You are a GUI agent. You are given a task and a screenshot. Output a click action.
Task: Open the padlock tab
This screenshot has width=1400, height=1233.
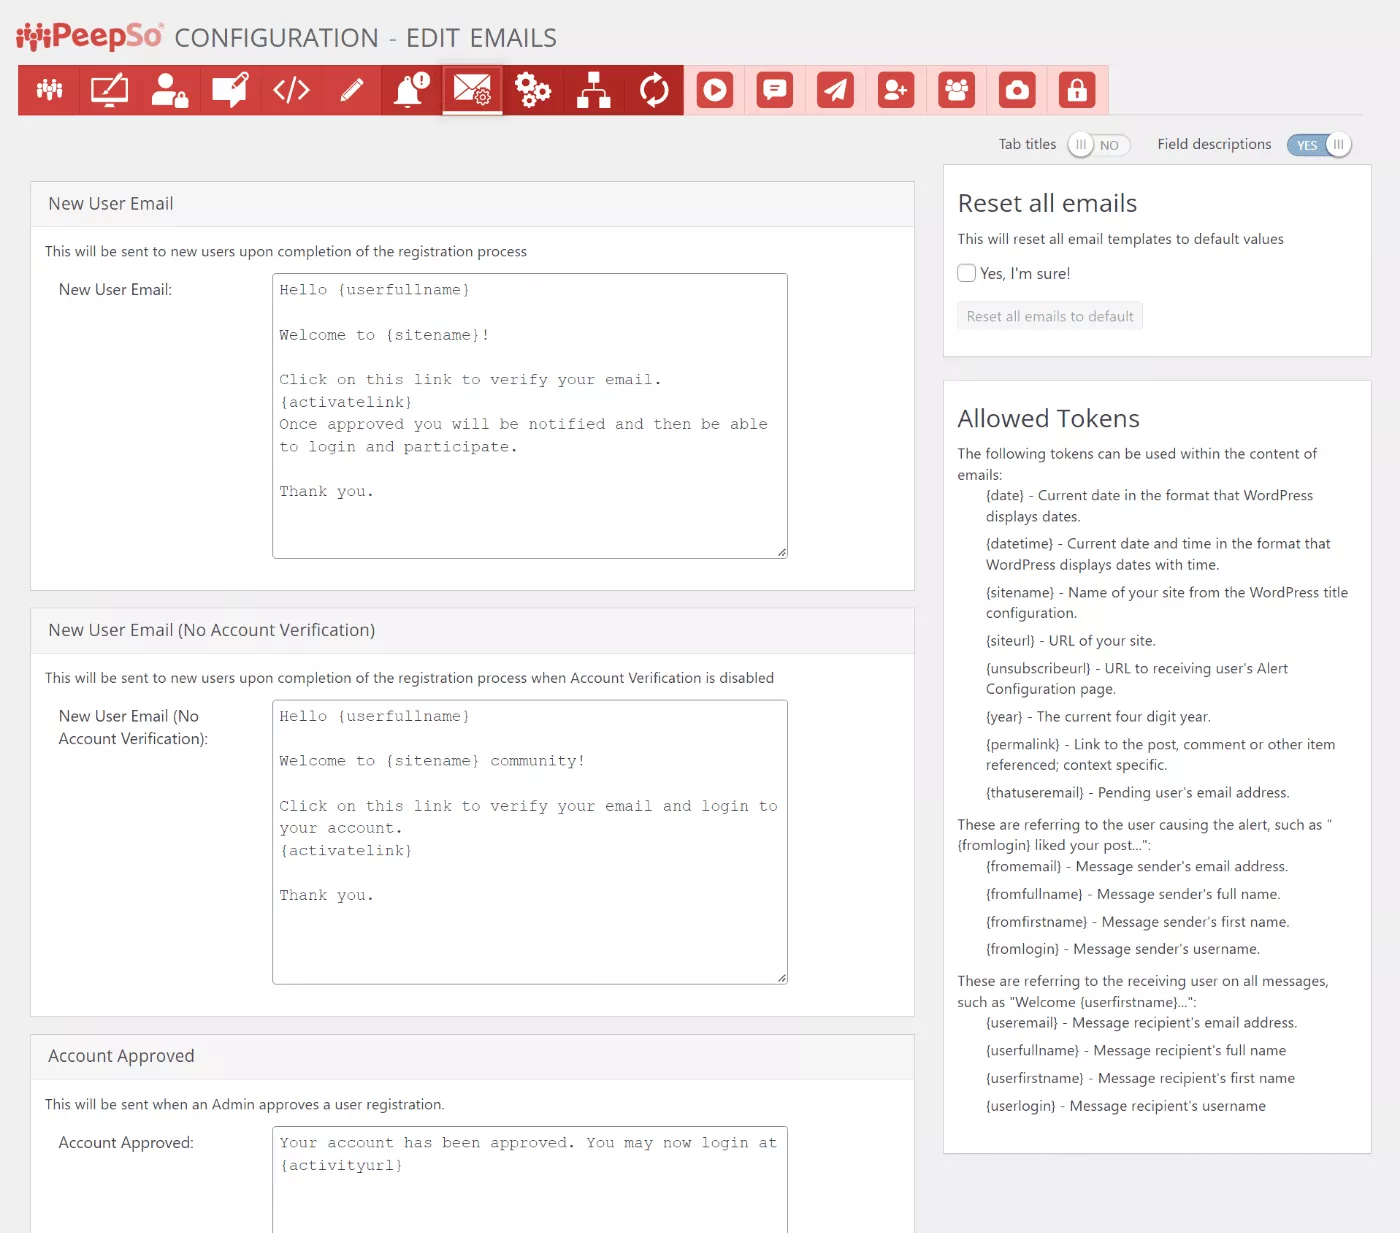(x=1077, y=90)
